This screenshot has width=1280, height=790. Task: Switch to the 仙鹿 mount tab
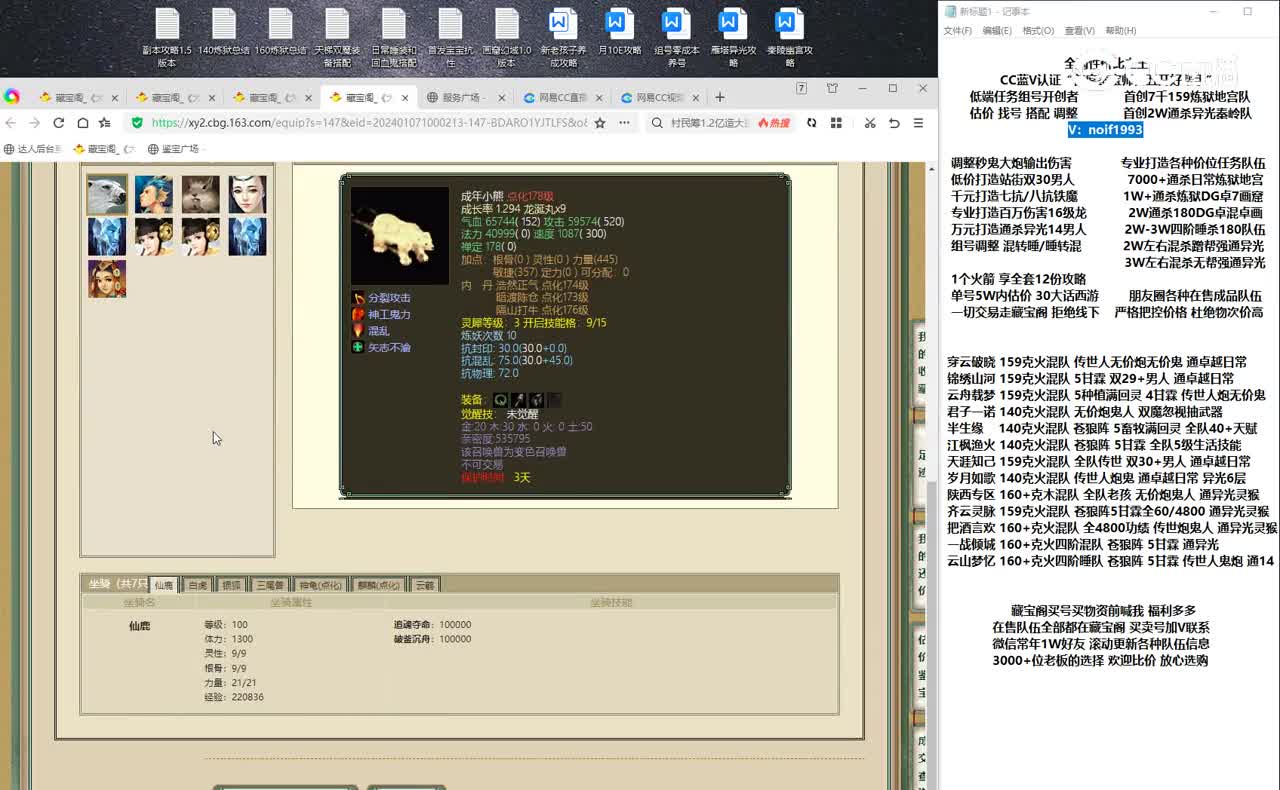coord(164,585)
